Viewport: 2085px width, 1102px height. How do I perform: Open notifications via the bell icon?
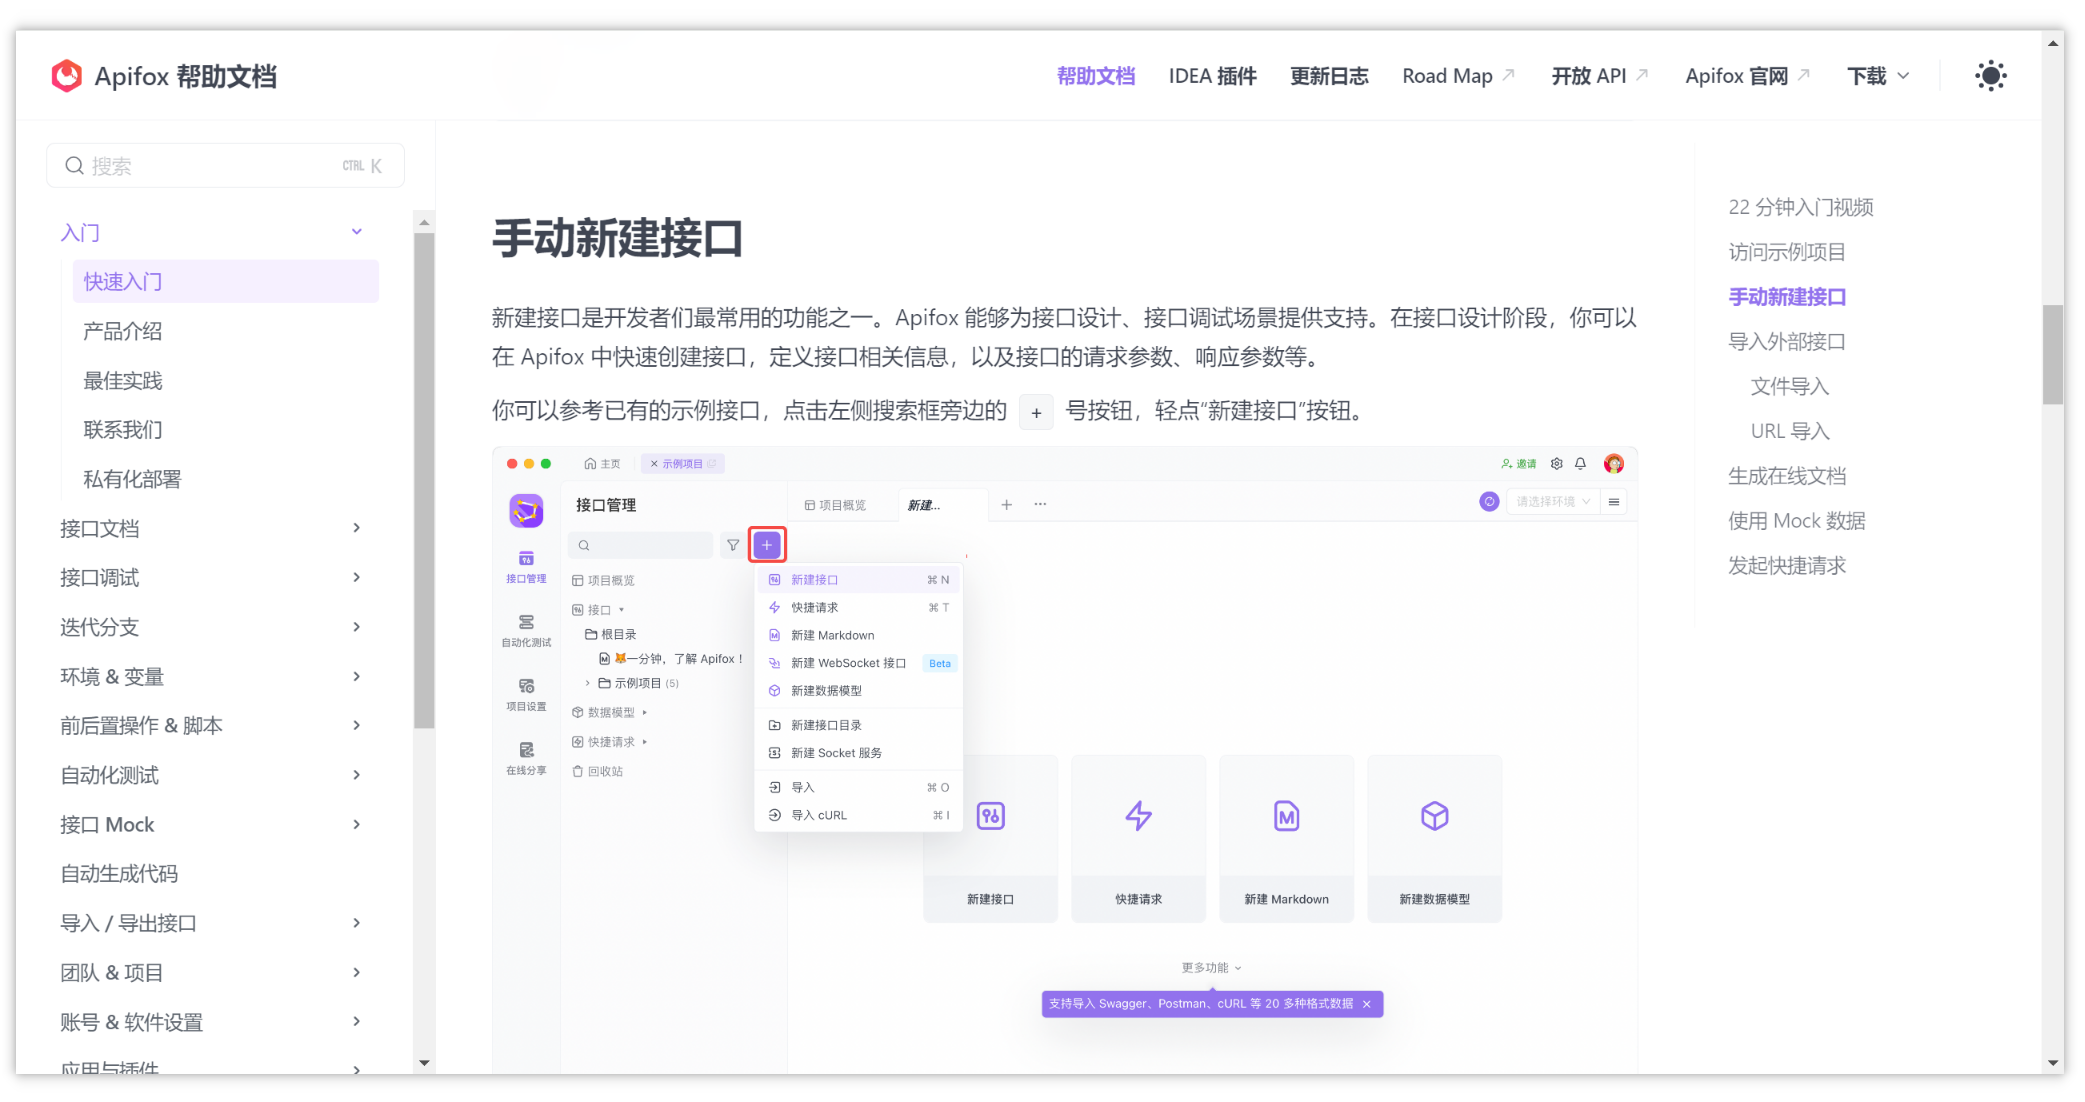tap(1581, 463)
